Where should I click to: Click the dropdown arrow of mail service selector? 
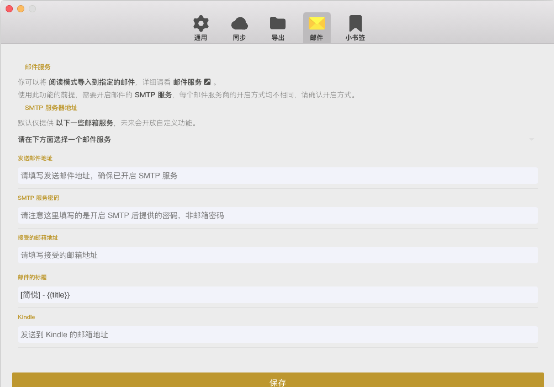click(531, 140)
